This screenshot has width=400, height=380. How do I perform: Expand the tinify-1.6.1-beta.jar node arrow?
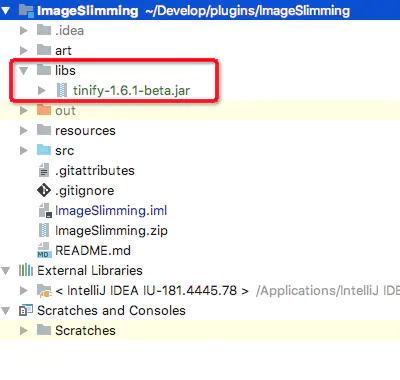(42, 90)
